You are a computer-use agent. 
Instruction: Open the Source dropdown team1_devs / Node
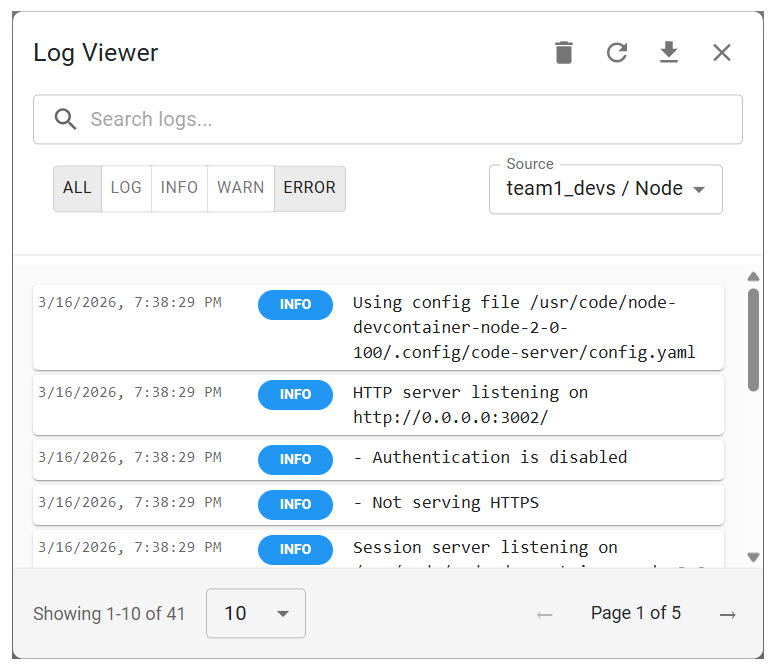click(x=605, y=189)
